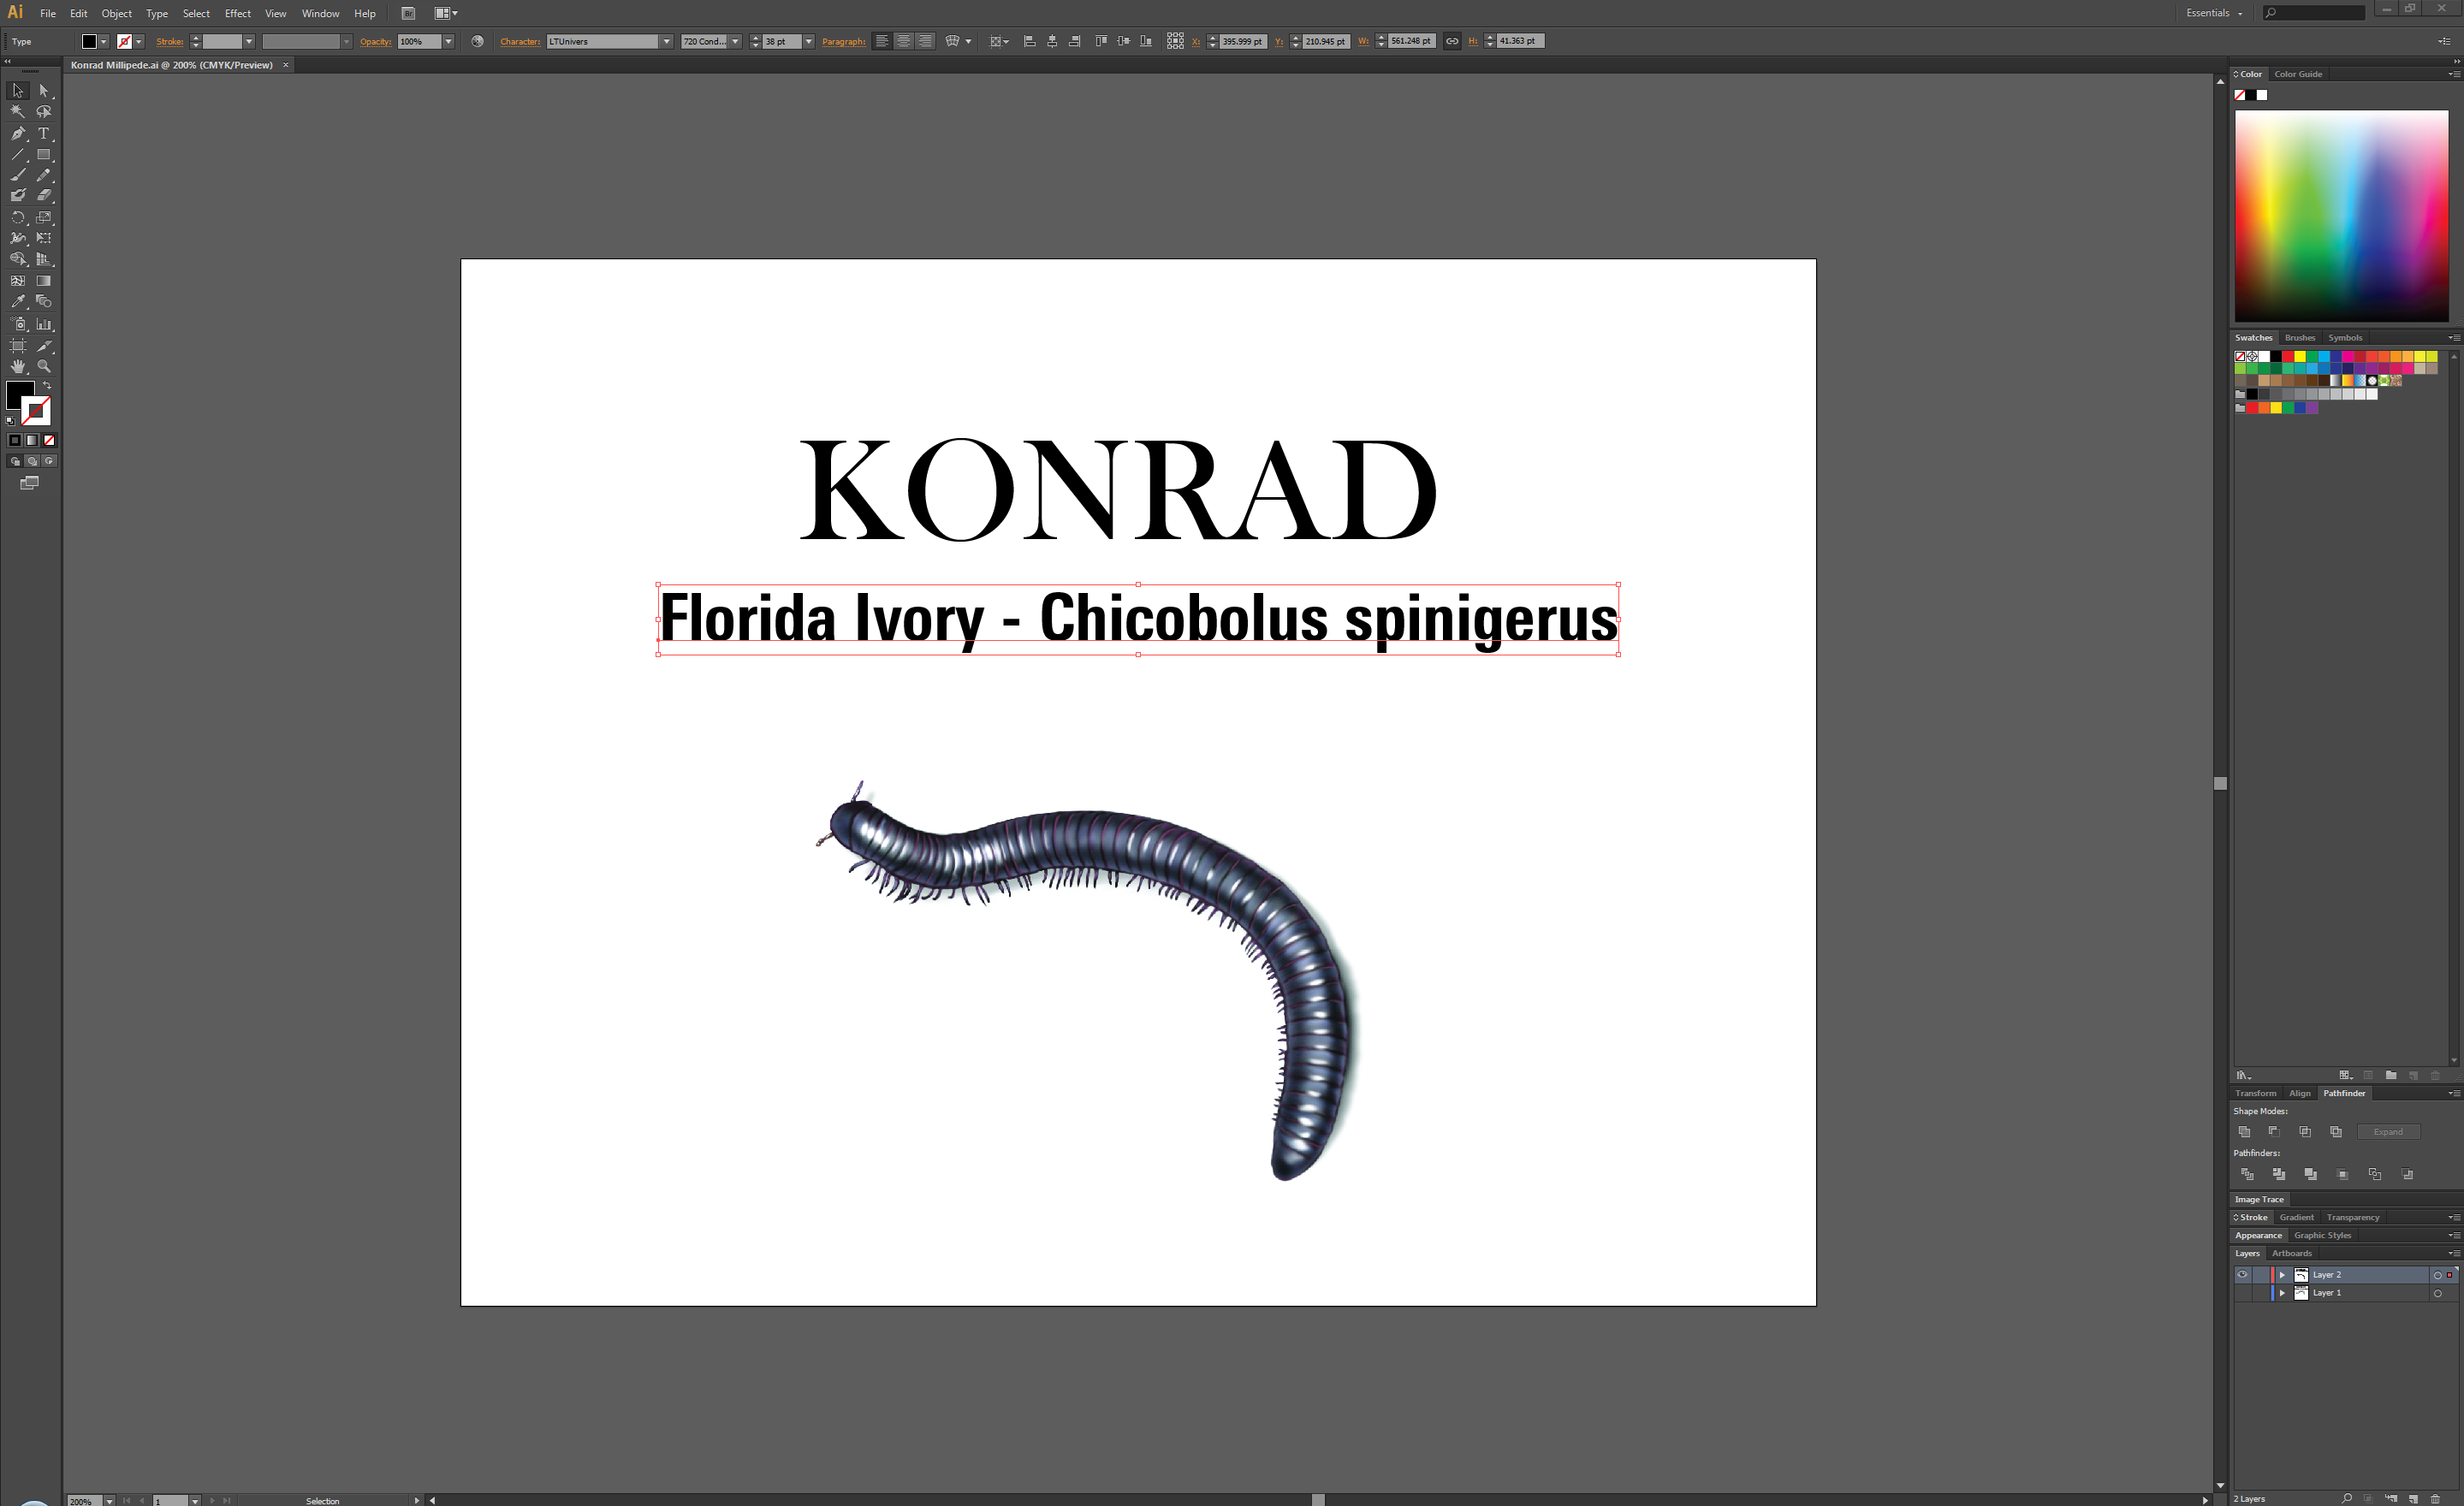Toggle visibility eye of Layer 2
This screenshot has width=2464, height=1506.
[2242, 1275]
